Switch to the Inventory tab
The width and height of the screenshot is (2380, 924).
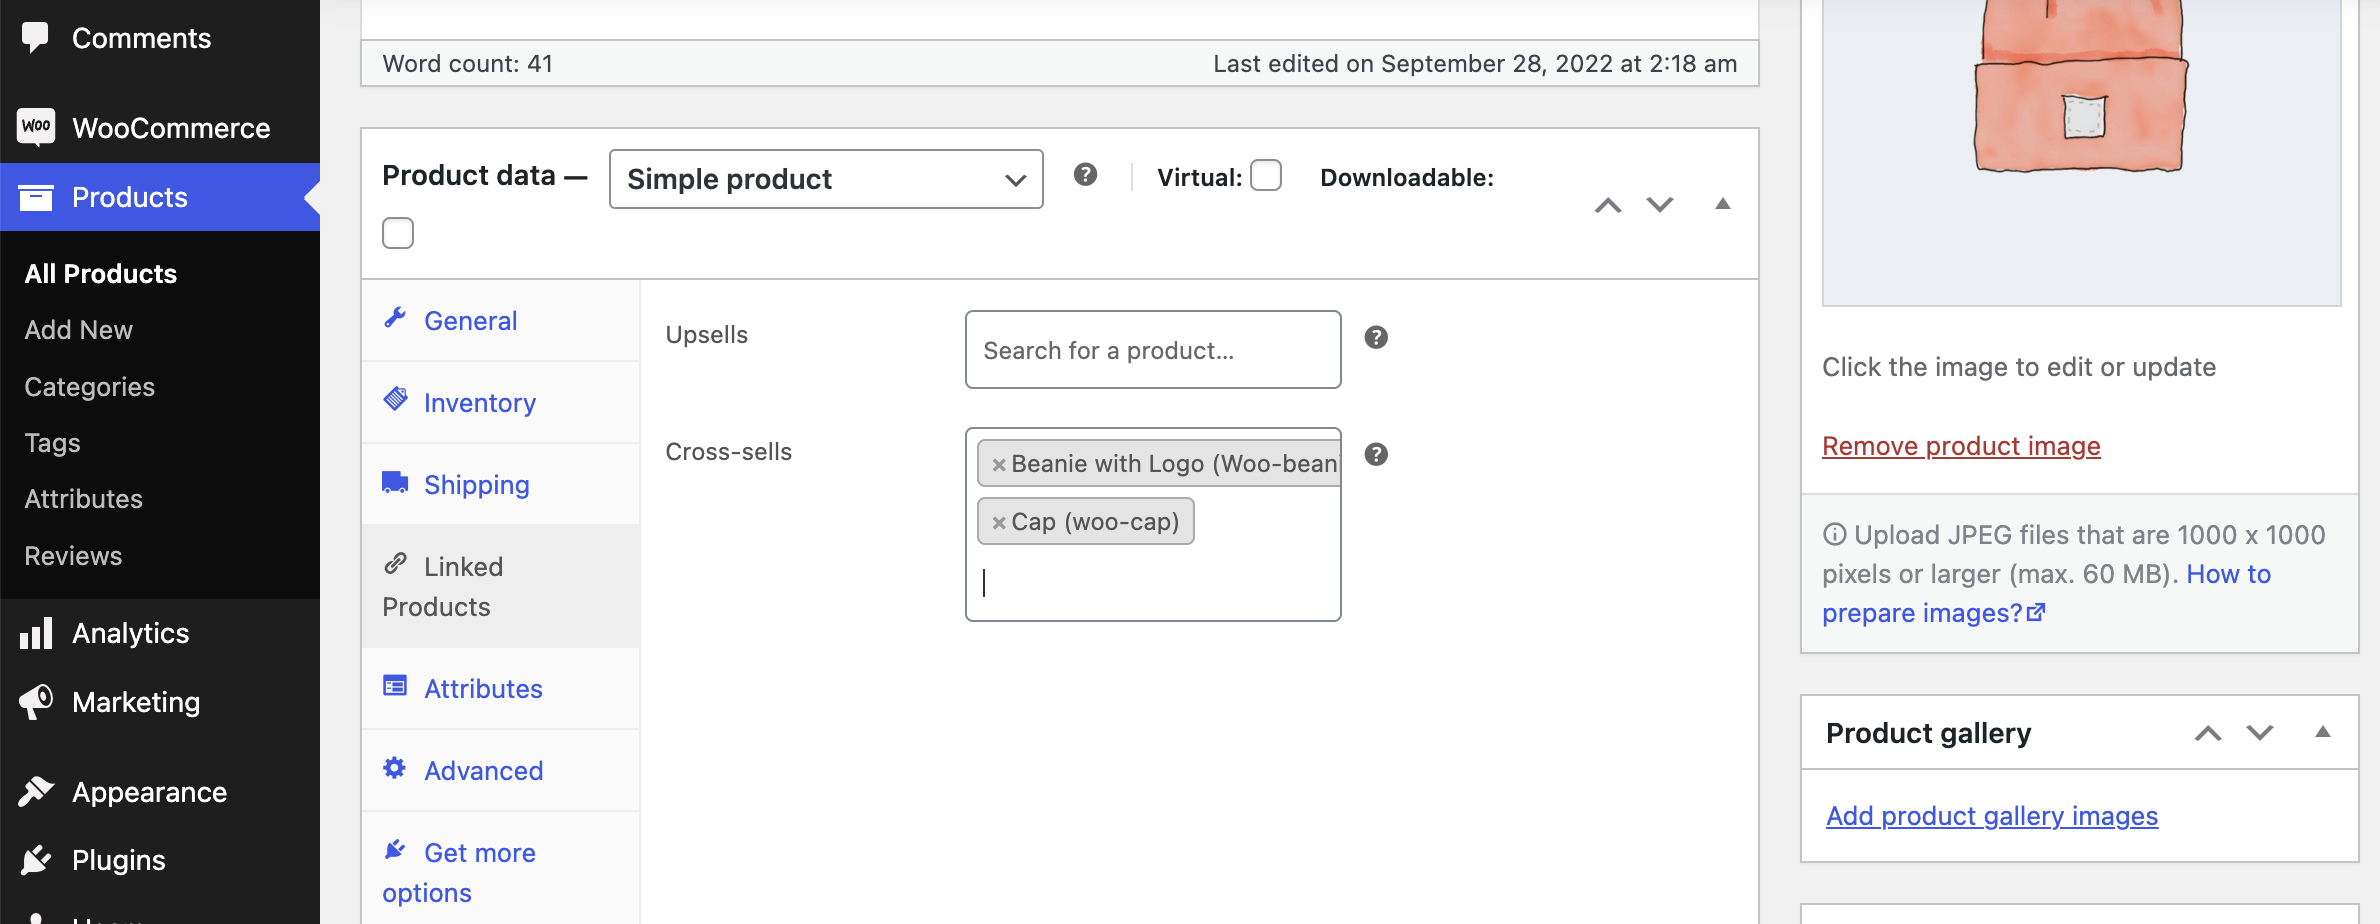[x=479, y=403]
